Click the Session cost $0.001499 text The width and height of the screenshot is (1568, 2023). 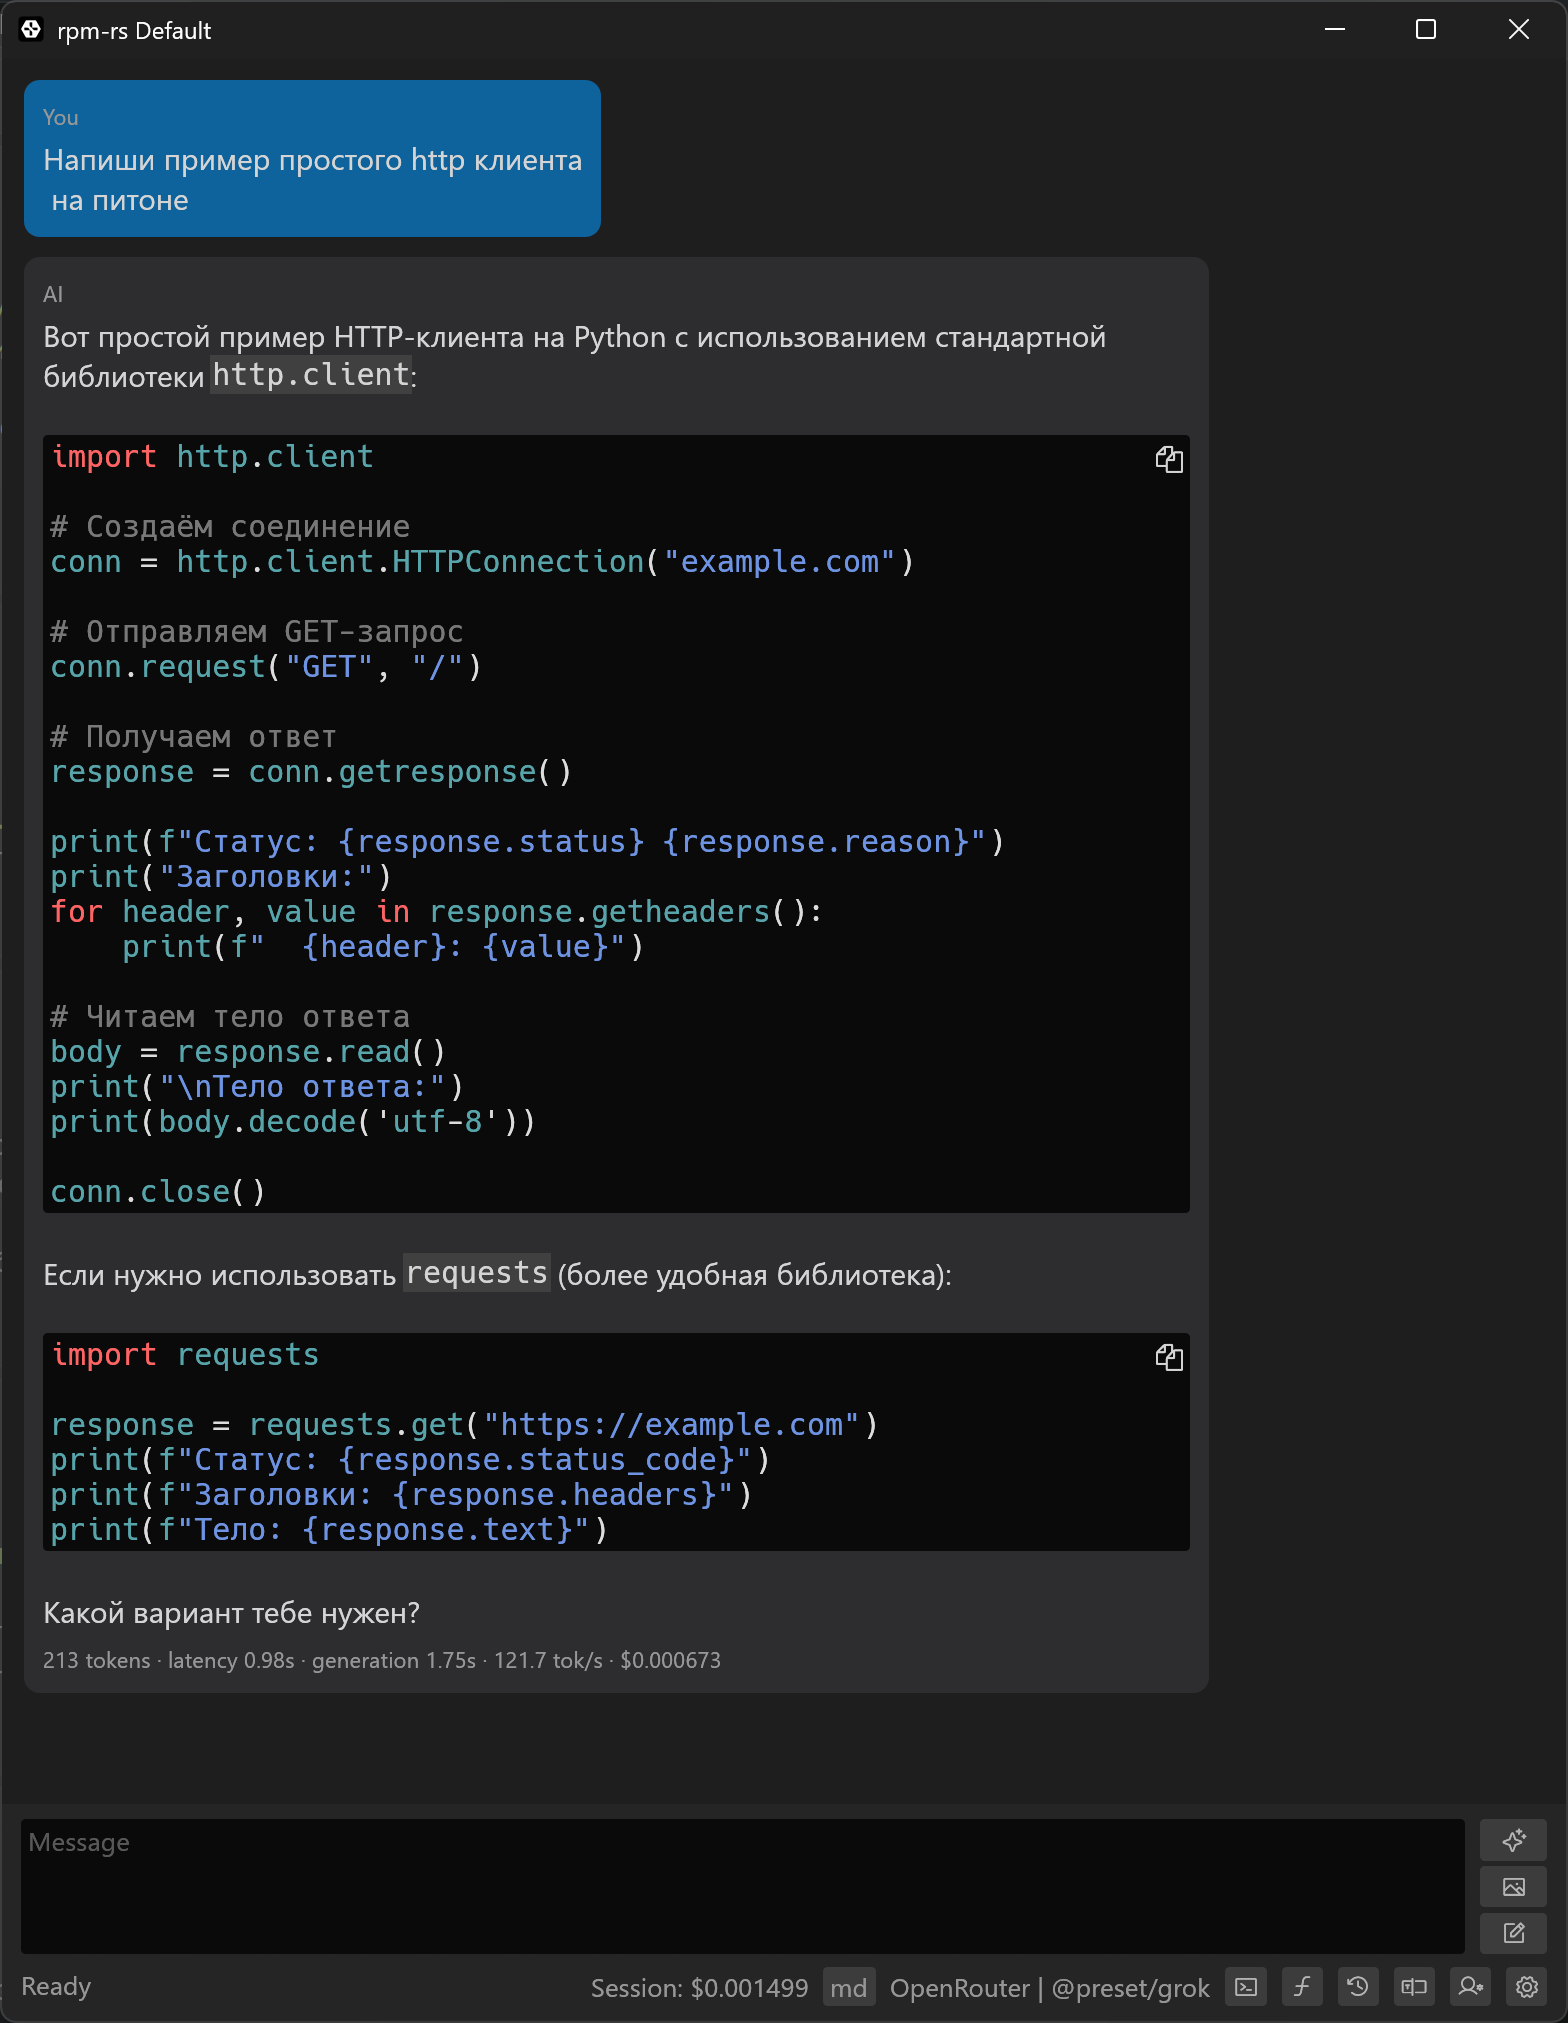(699, 1988)
